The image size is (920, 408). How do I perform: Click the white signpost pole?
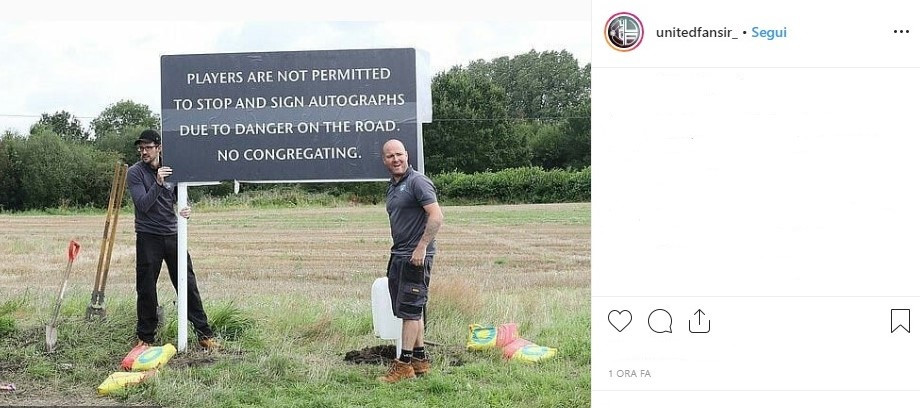182,267
